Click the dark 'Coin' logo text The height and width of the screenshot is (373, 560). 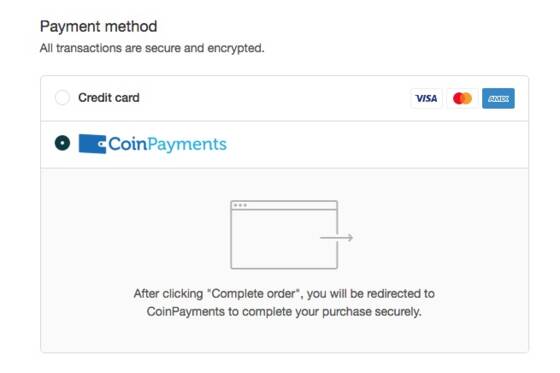click(x=128, y=144)
